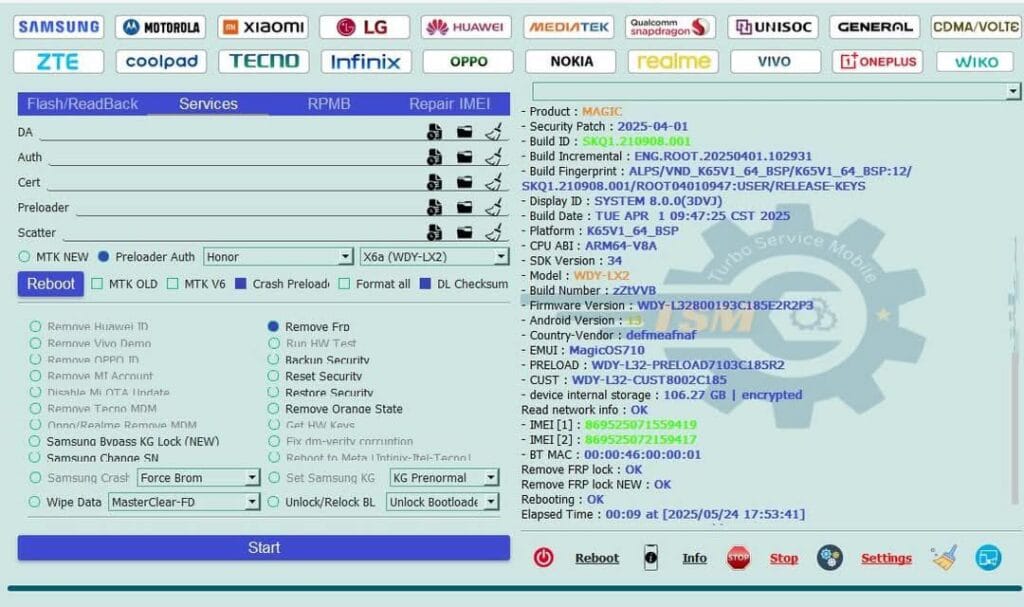This screenshot has height=607, width=1024.
Task: Click the red Stop link
Action: [784, 558]
